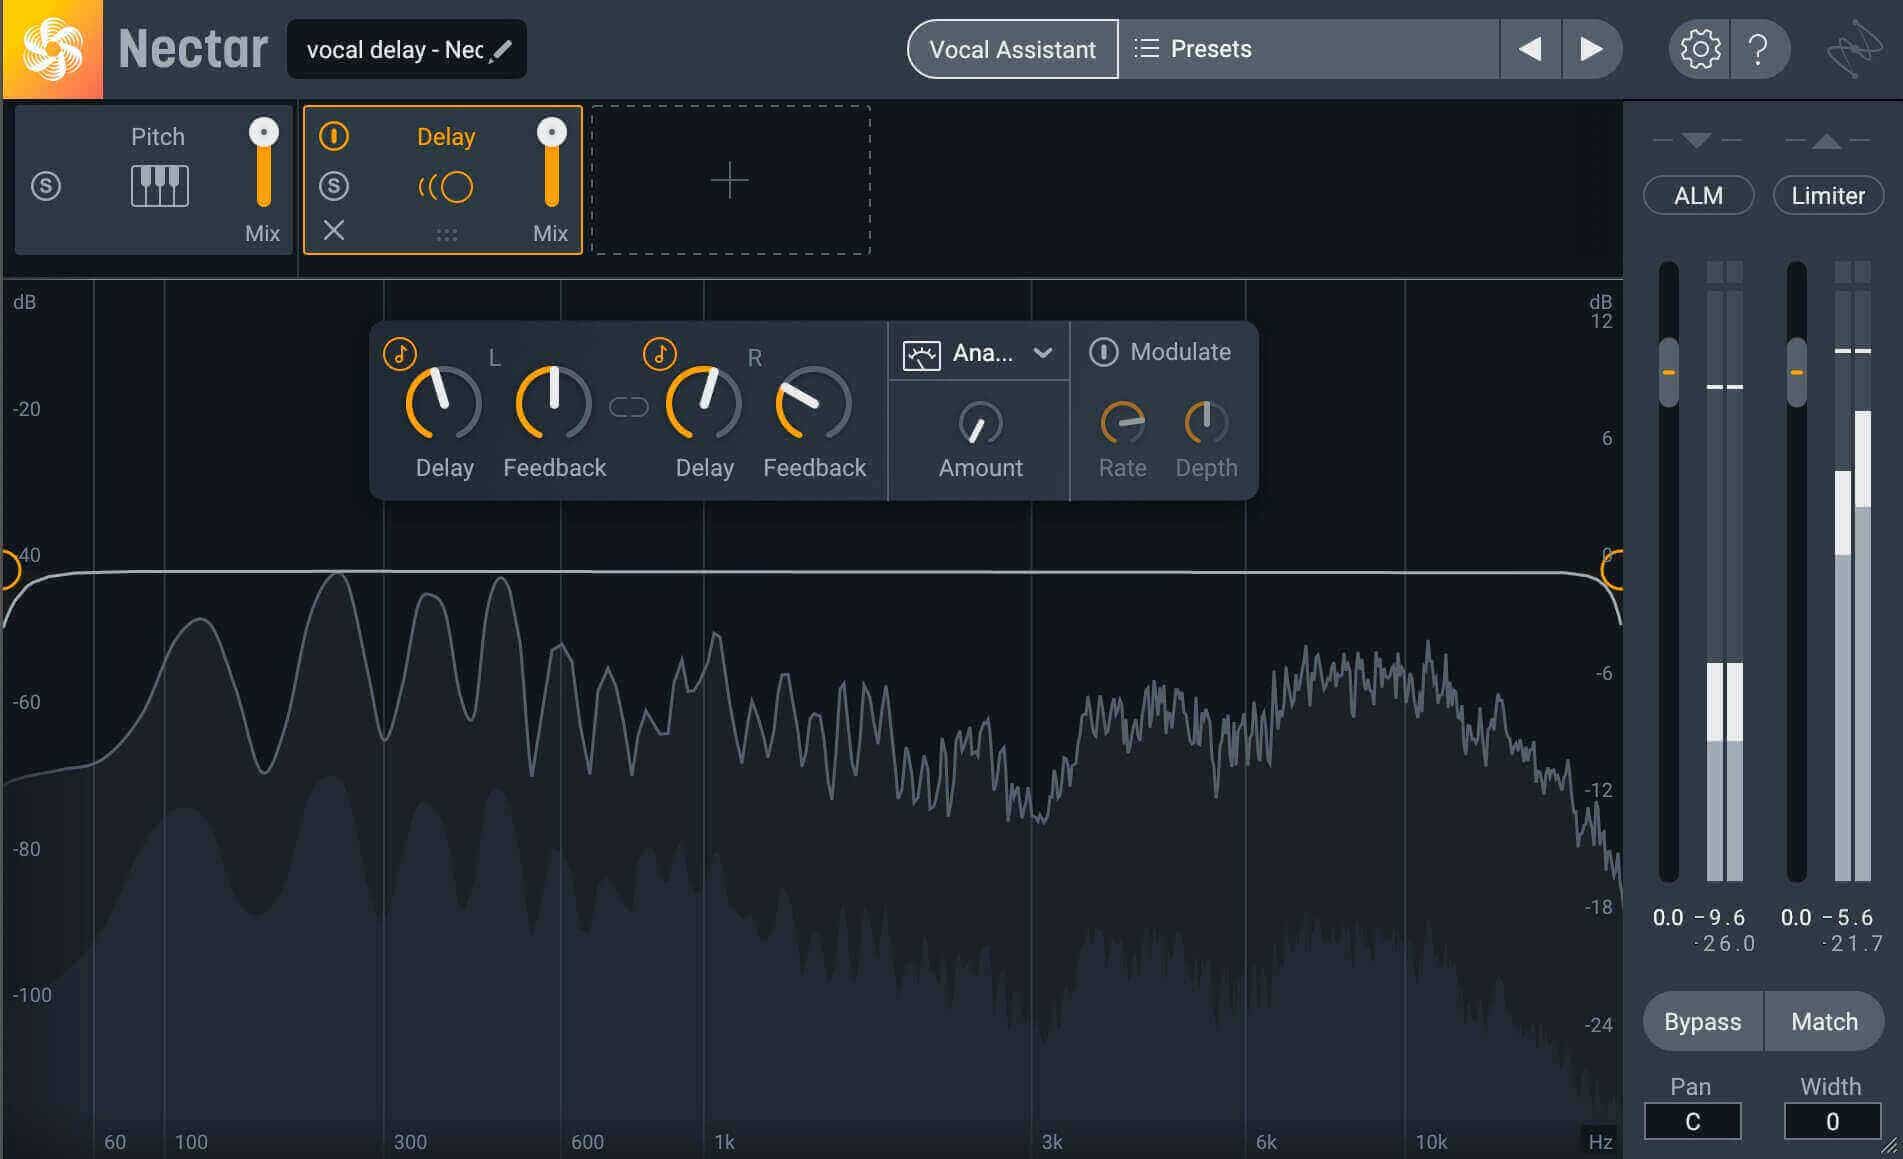
Task: Open the Vocal Assistant
Action: coord(1012,49)
